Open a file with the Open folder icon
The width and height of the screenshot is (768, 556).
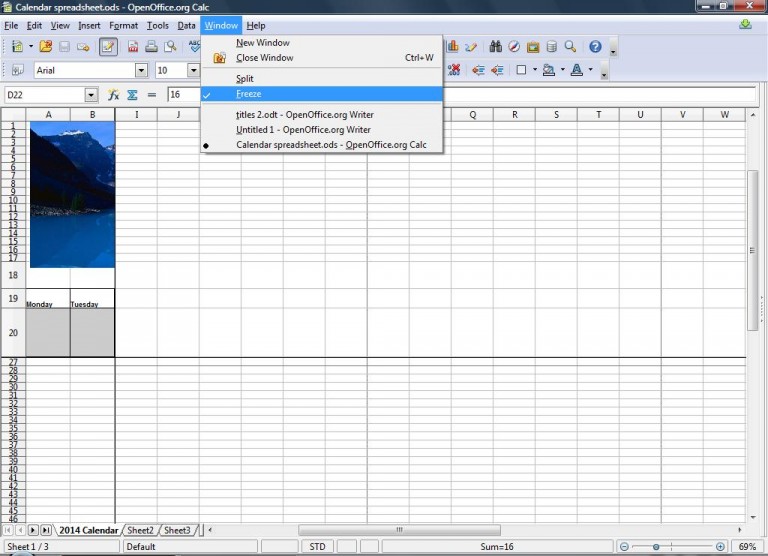coord(46,47)
